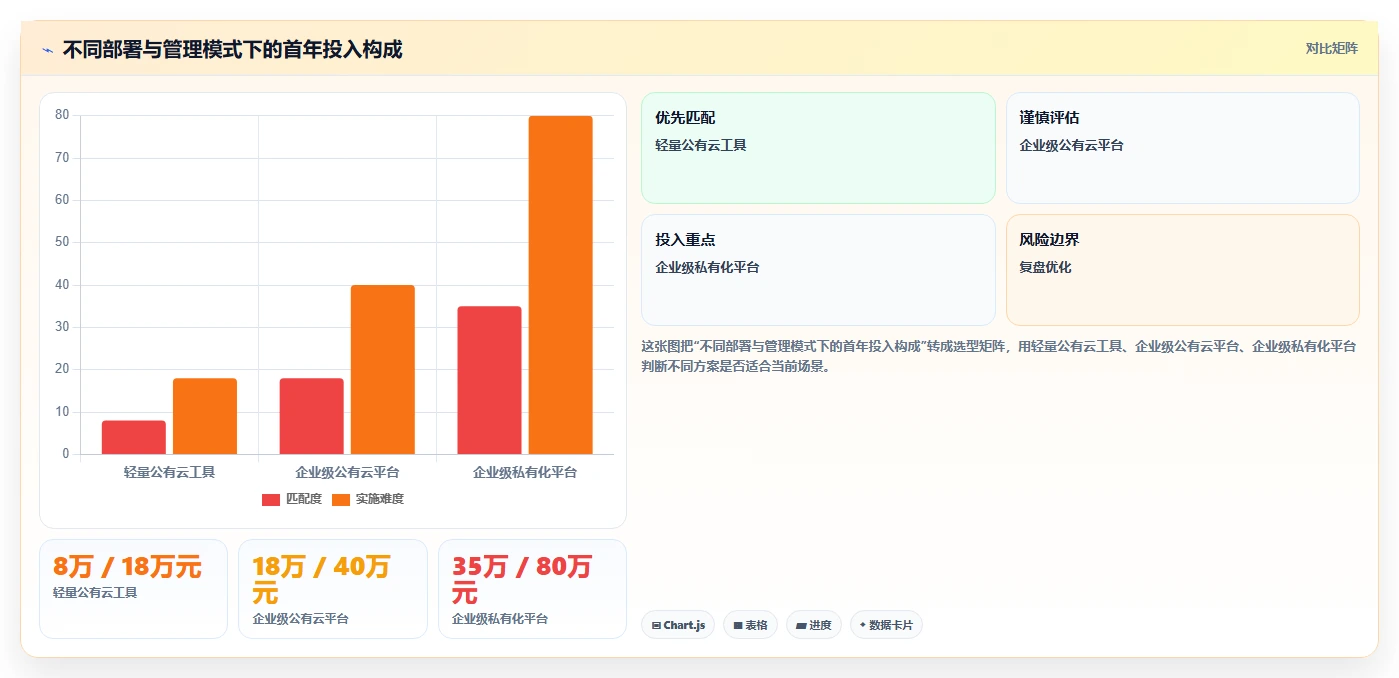
Task: Click the orange bar for 轻量公有云工具
Action: (x=205, y=416)
